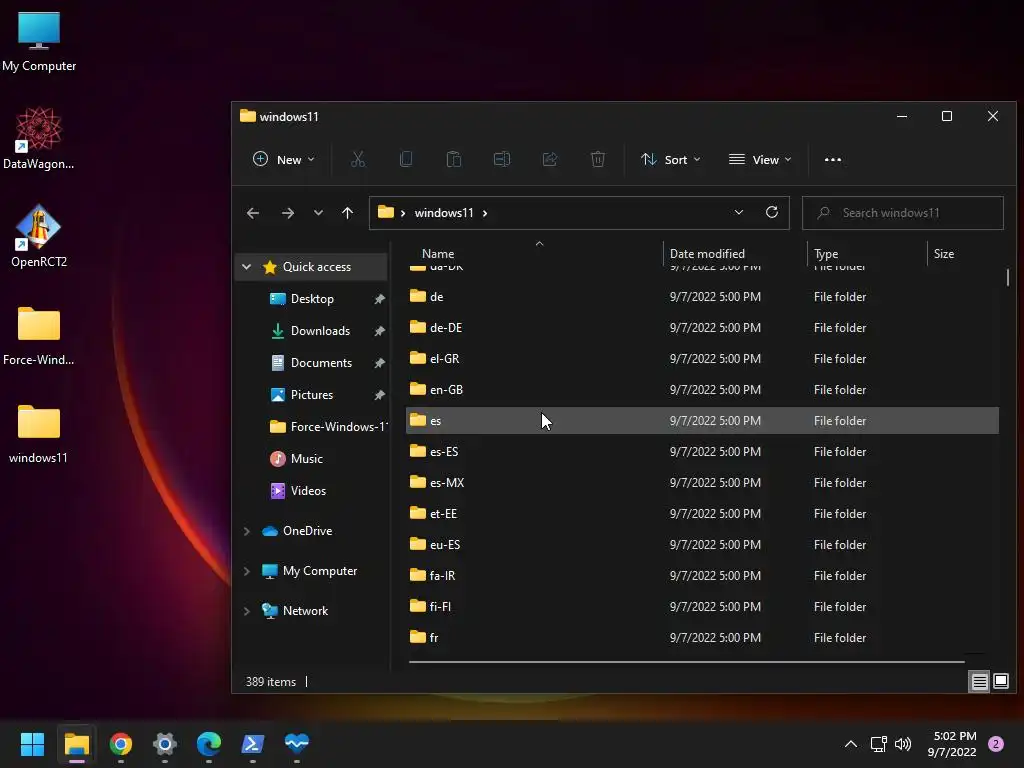Open Pictures in Quick access
Viewport: 1024px width, 768px height.
pos(312,394)
